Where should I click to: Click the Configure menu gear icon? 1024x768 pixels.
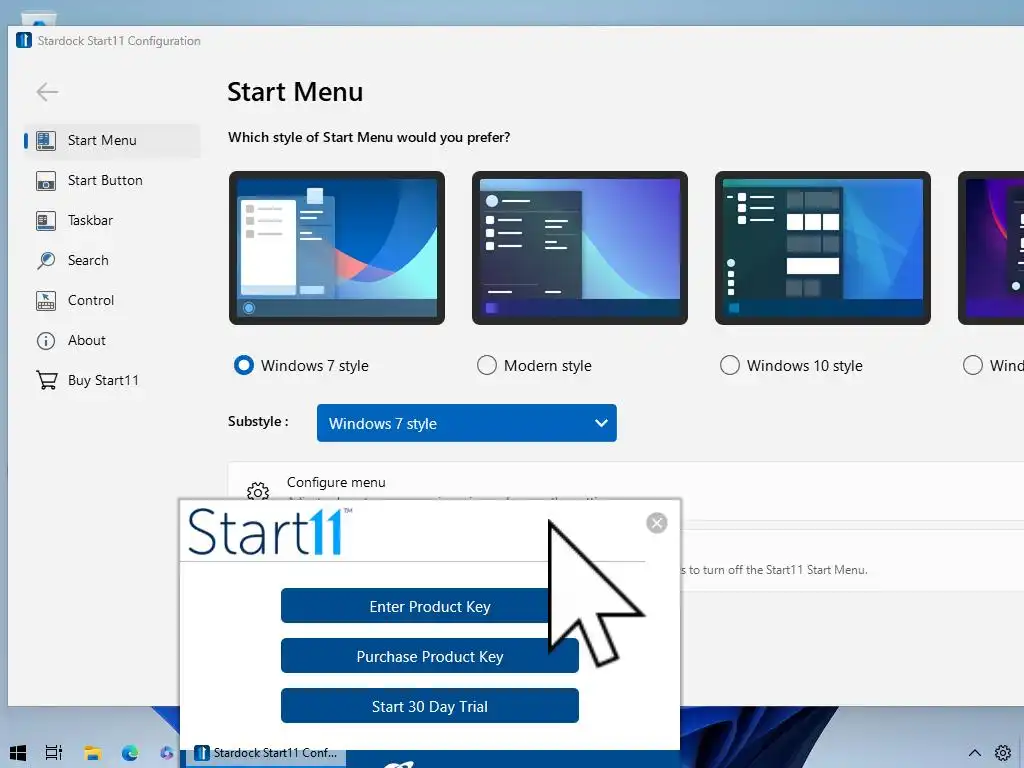(258, 491)
